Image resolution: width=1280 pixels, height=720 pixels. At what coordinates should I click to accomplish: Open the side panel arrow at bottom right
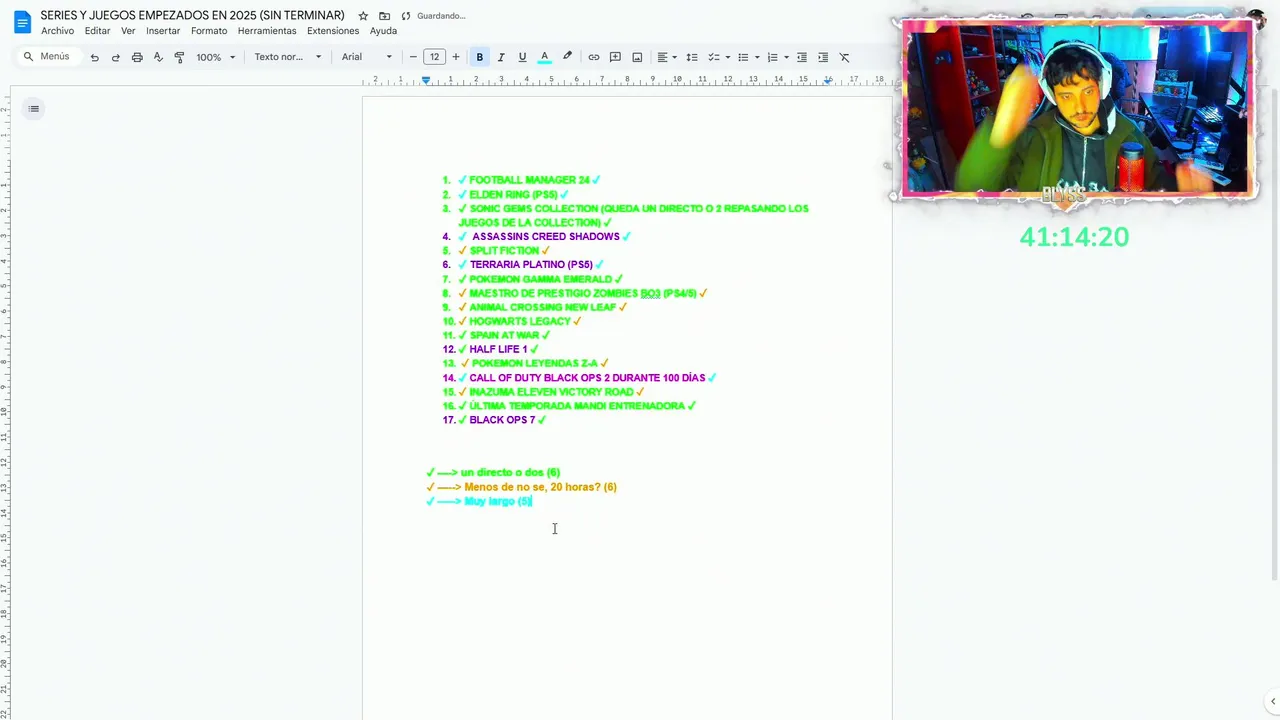coord(1271,702)
